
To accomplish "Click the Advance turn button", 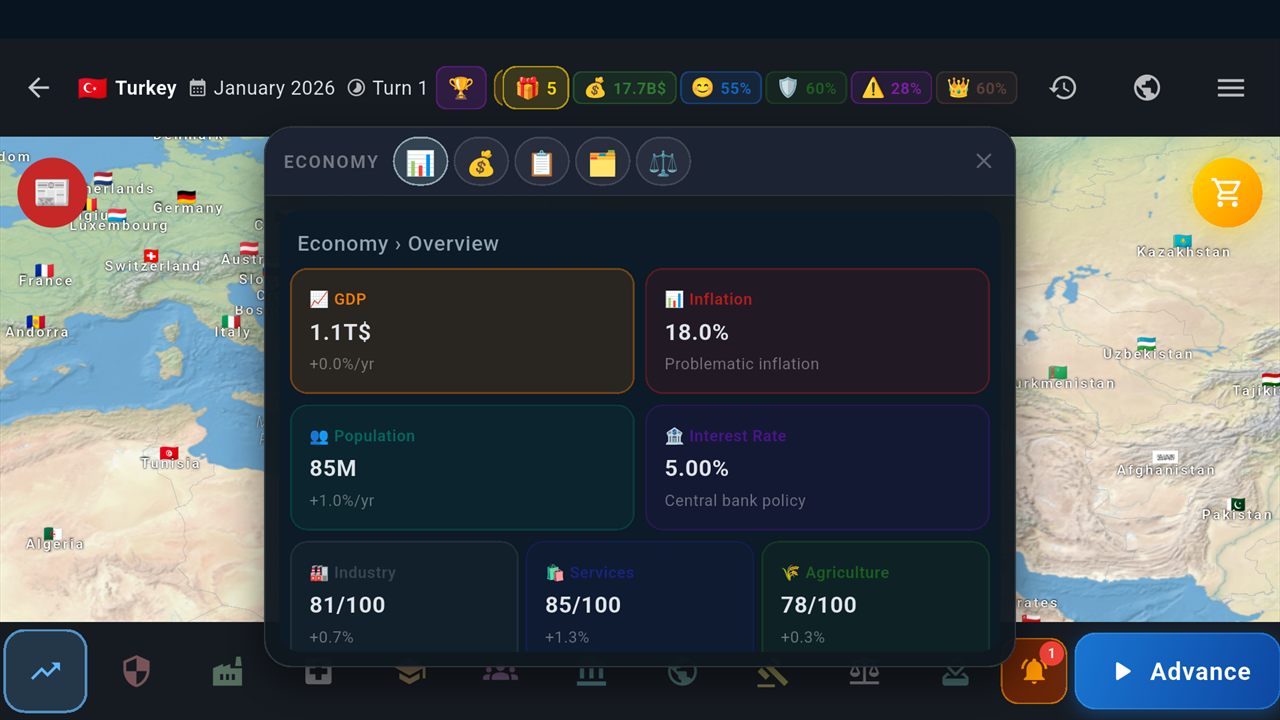I will 1177,671.
